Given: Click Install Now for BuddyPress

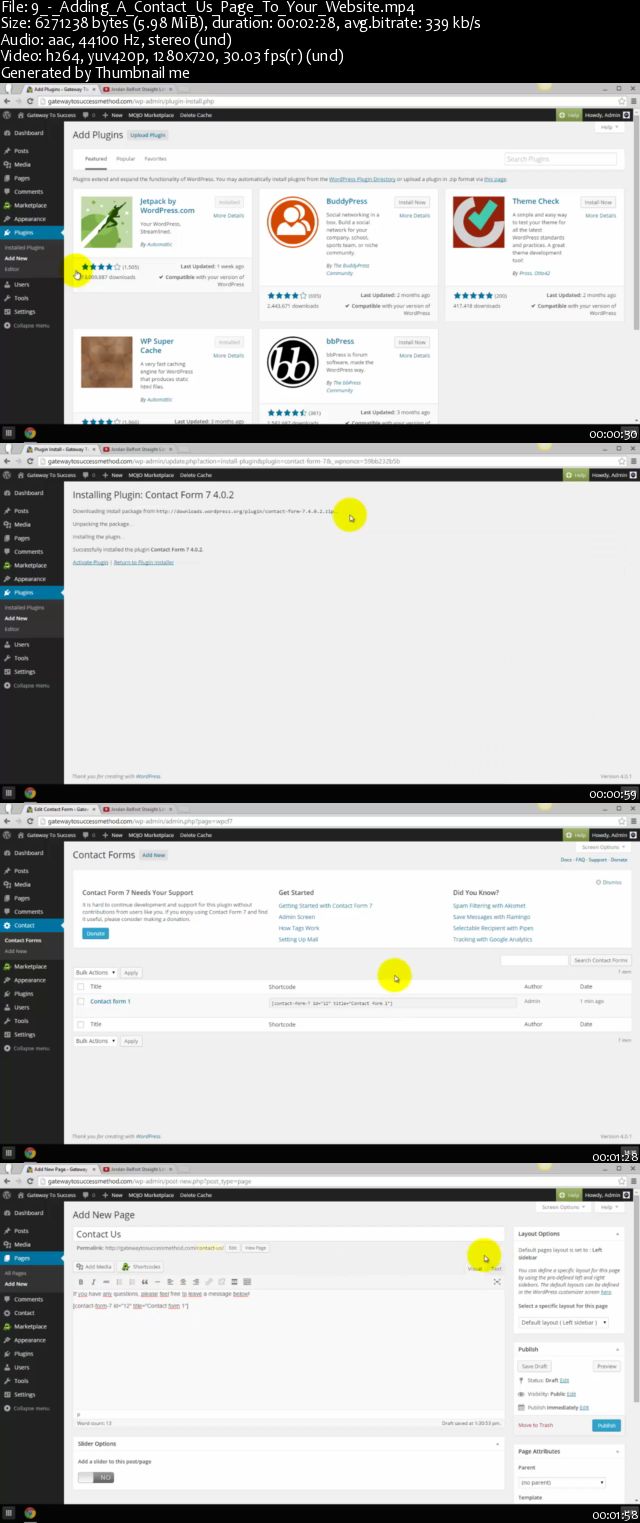Looking at the screenshot, I should click(x=413, y=202).
